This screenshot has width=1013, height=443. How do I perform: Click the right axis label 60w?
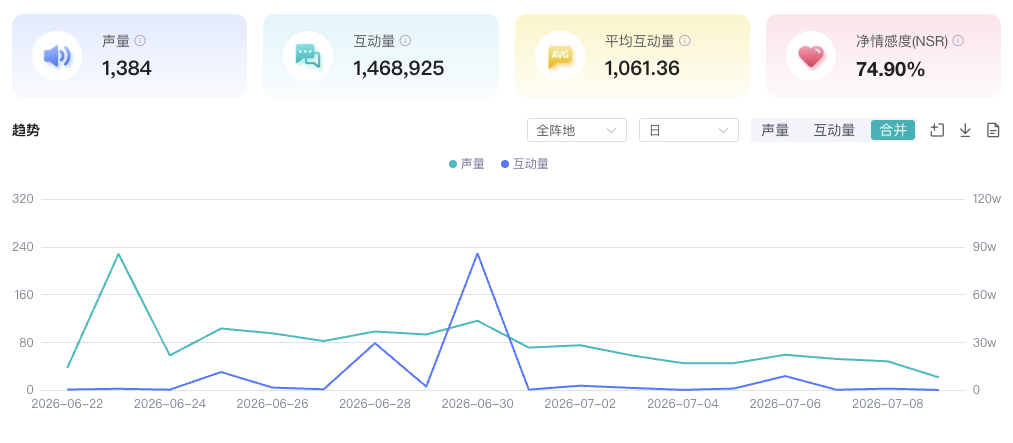pos(984,294)
